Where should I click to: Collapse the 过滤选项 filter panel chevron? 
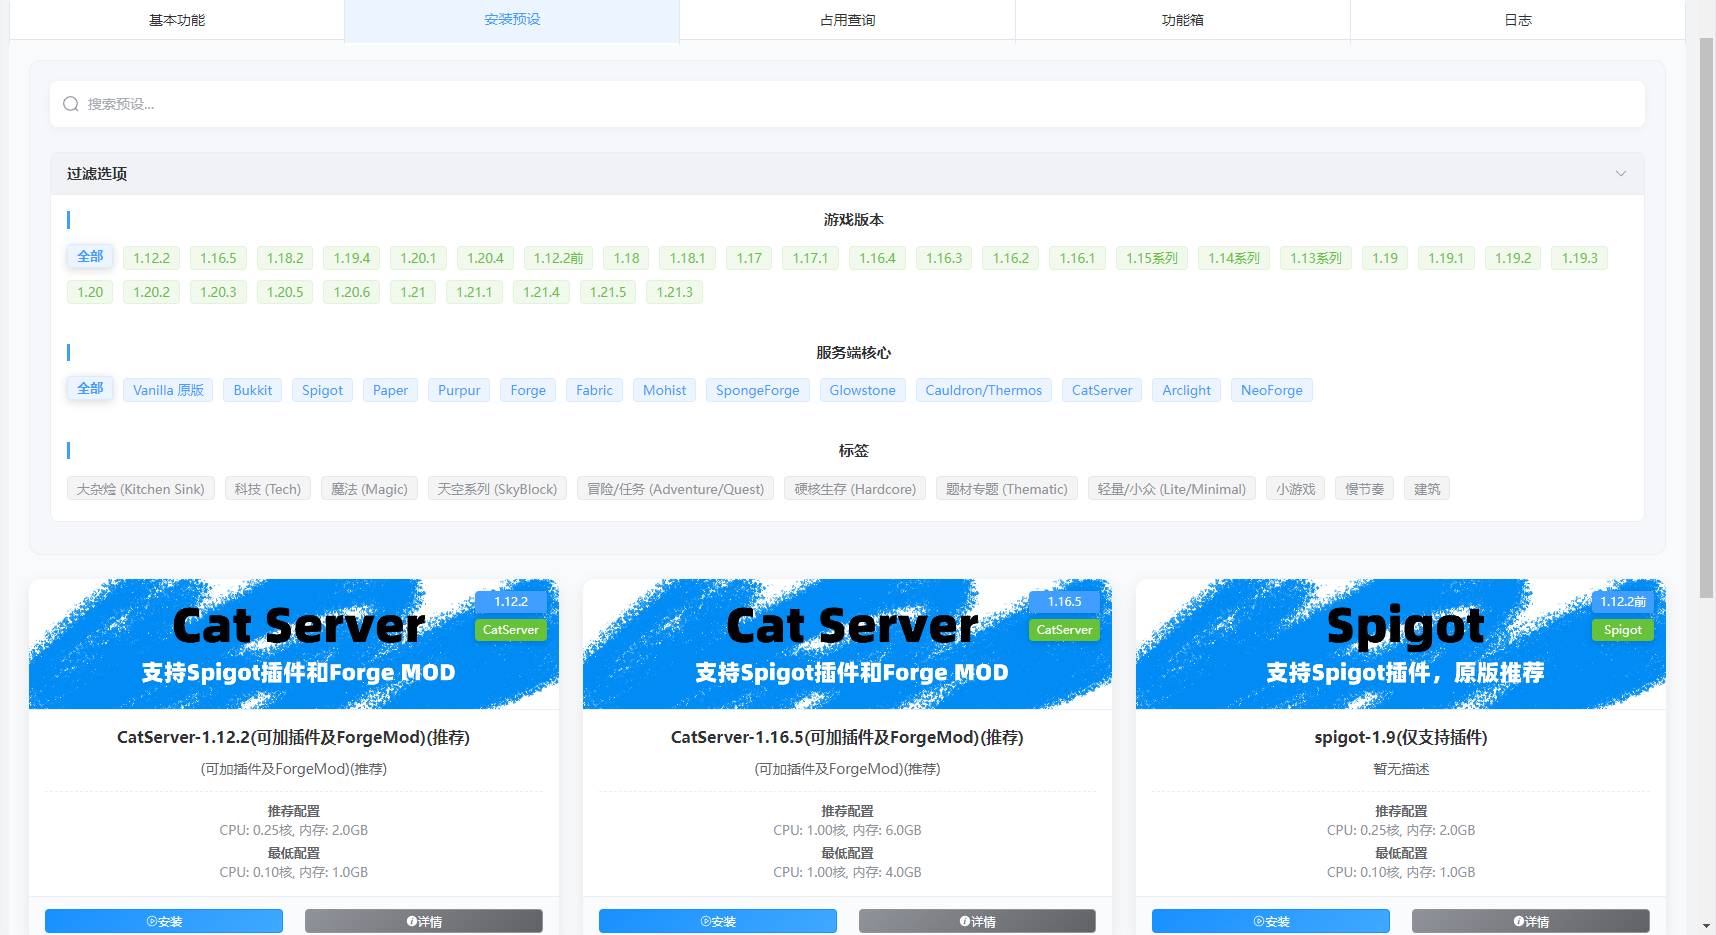(x=1620, y=174)
